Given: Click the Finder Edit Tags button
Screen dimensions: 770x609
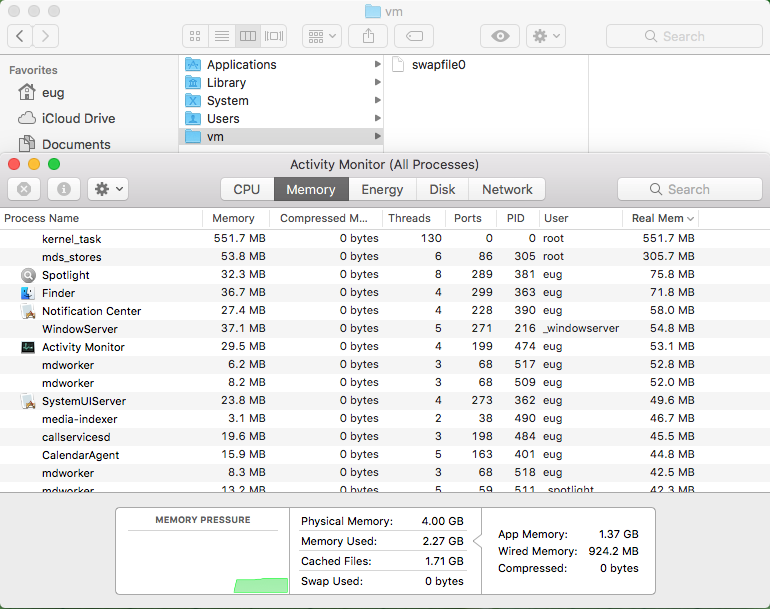Looking at the screenshot, I should click(x=414, y=36).
